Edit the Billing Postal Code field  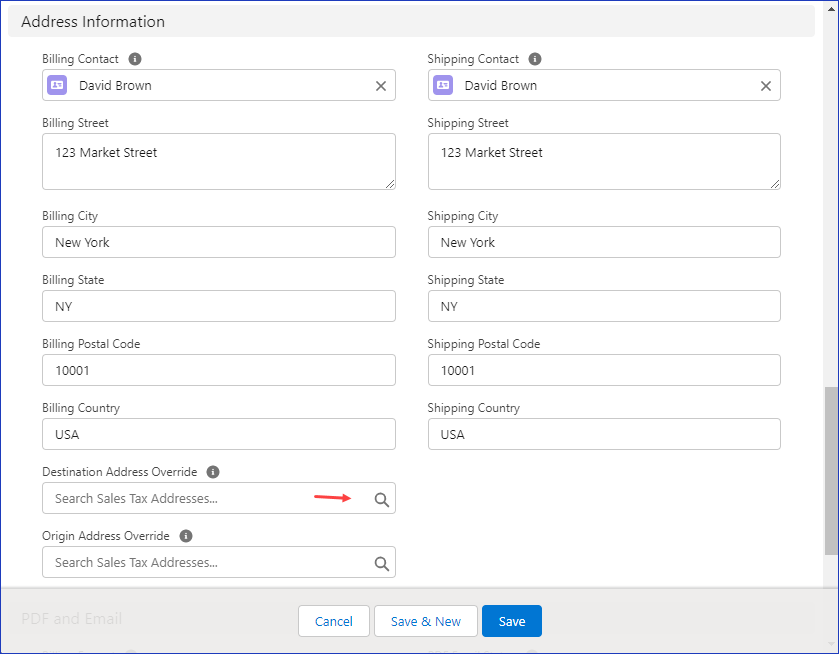click(219, 370)
